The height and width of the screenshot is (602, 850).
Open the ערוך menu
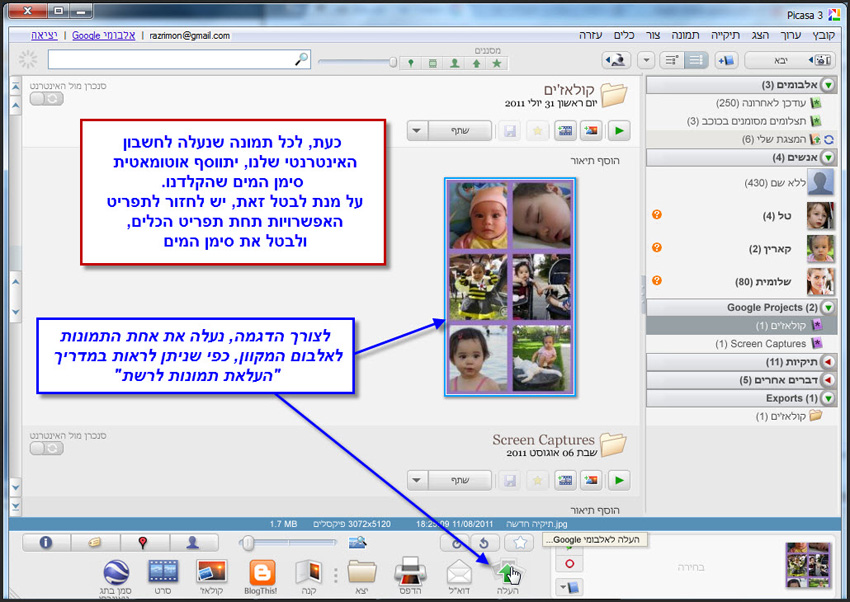(790, 35)
